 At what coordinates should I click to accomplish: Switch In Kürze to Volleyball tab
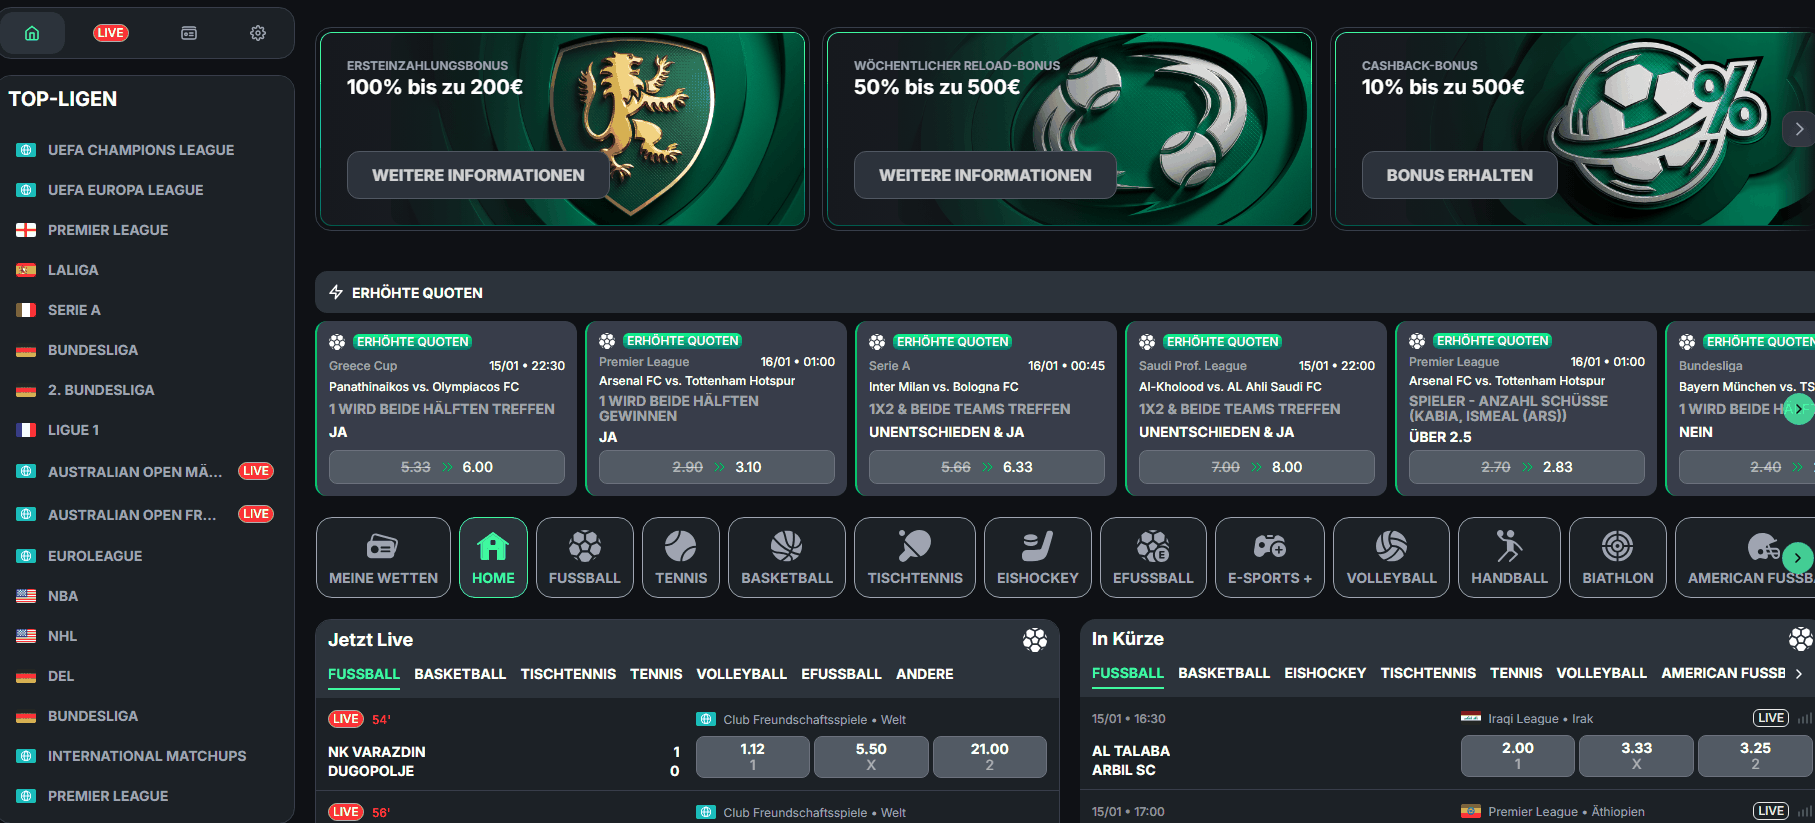tap(1601, 673)
